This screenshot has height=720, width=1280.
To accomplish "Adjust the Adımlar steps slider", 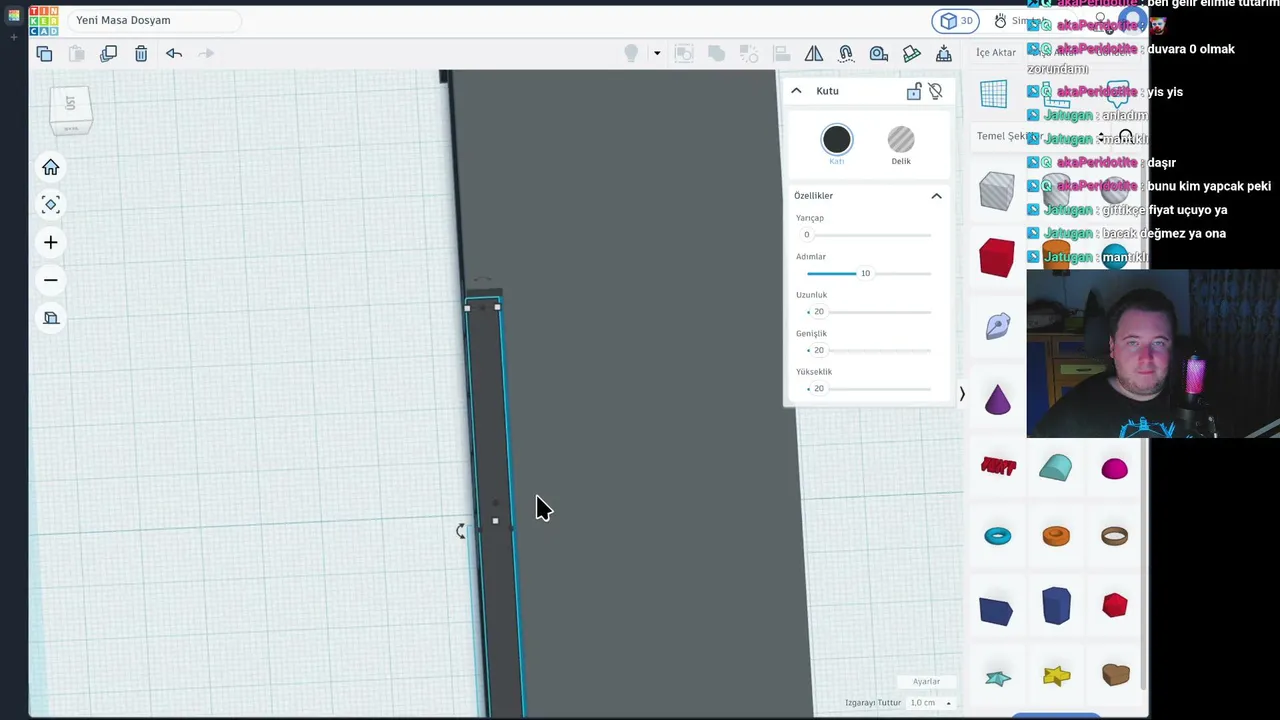I will 868,273.
